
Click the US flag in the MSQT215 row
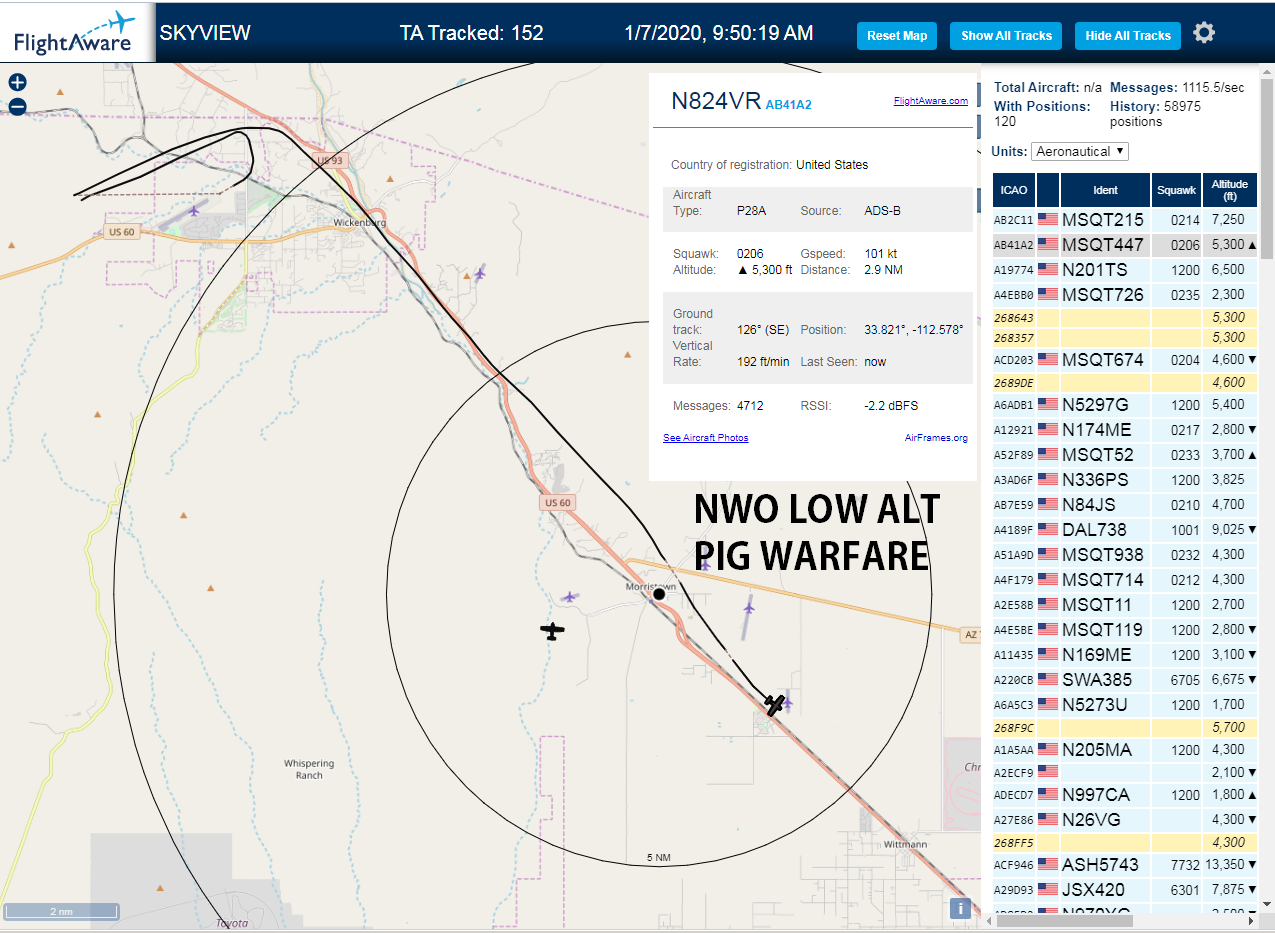point(1048,219)
